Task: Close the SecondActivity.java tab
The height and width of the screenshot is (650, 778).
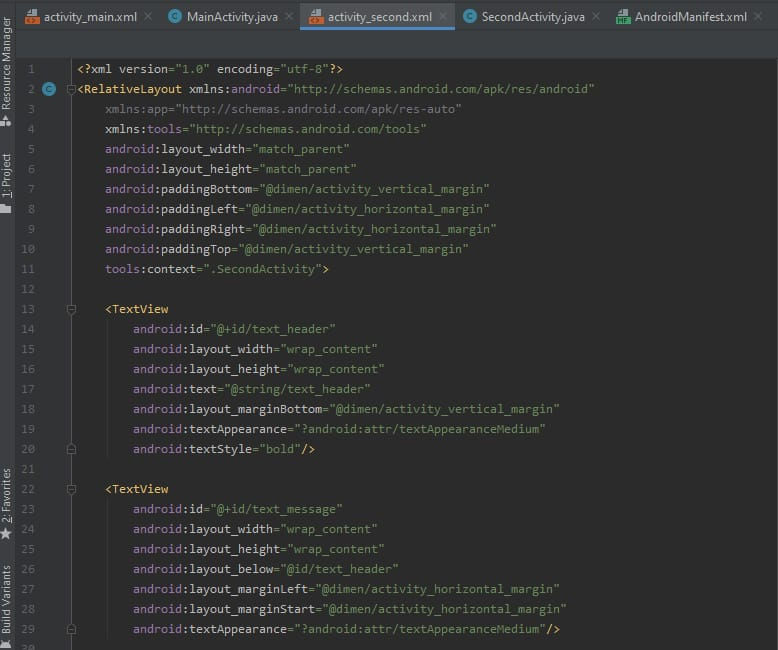Action: [x=596, y=17]
